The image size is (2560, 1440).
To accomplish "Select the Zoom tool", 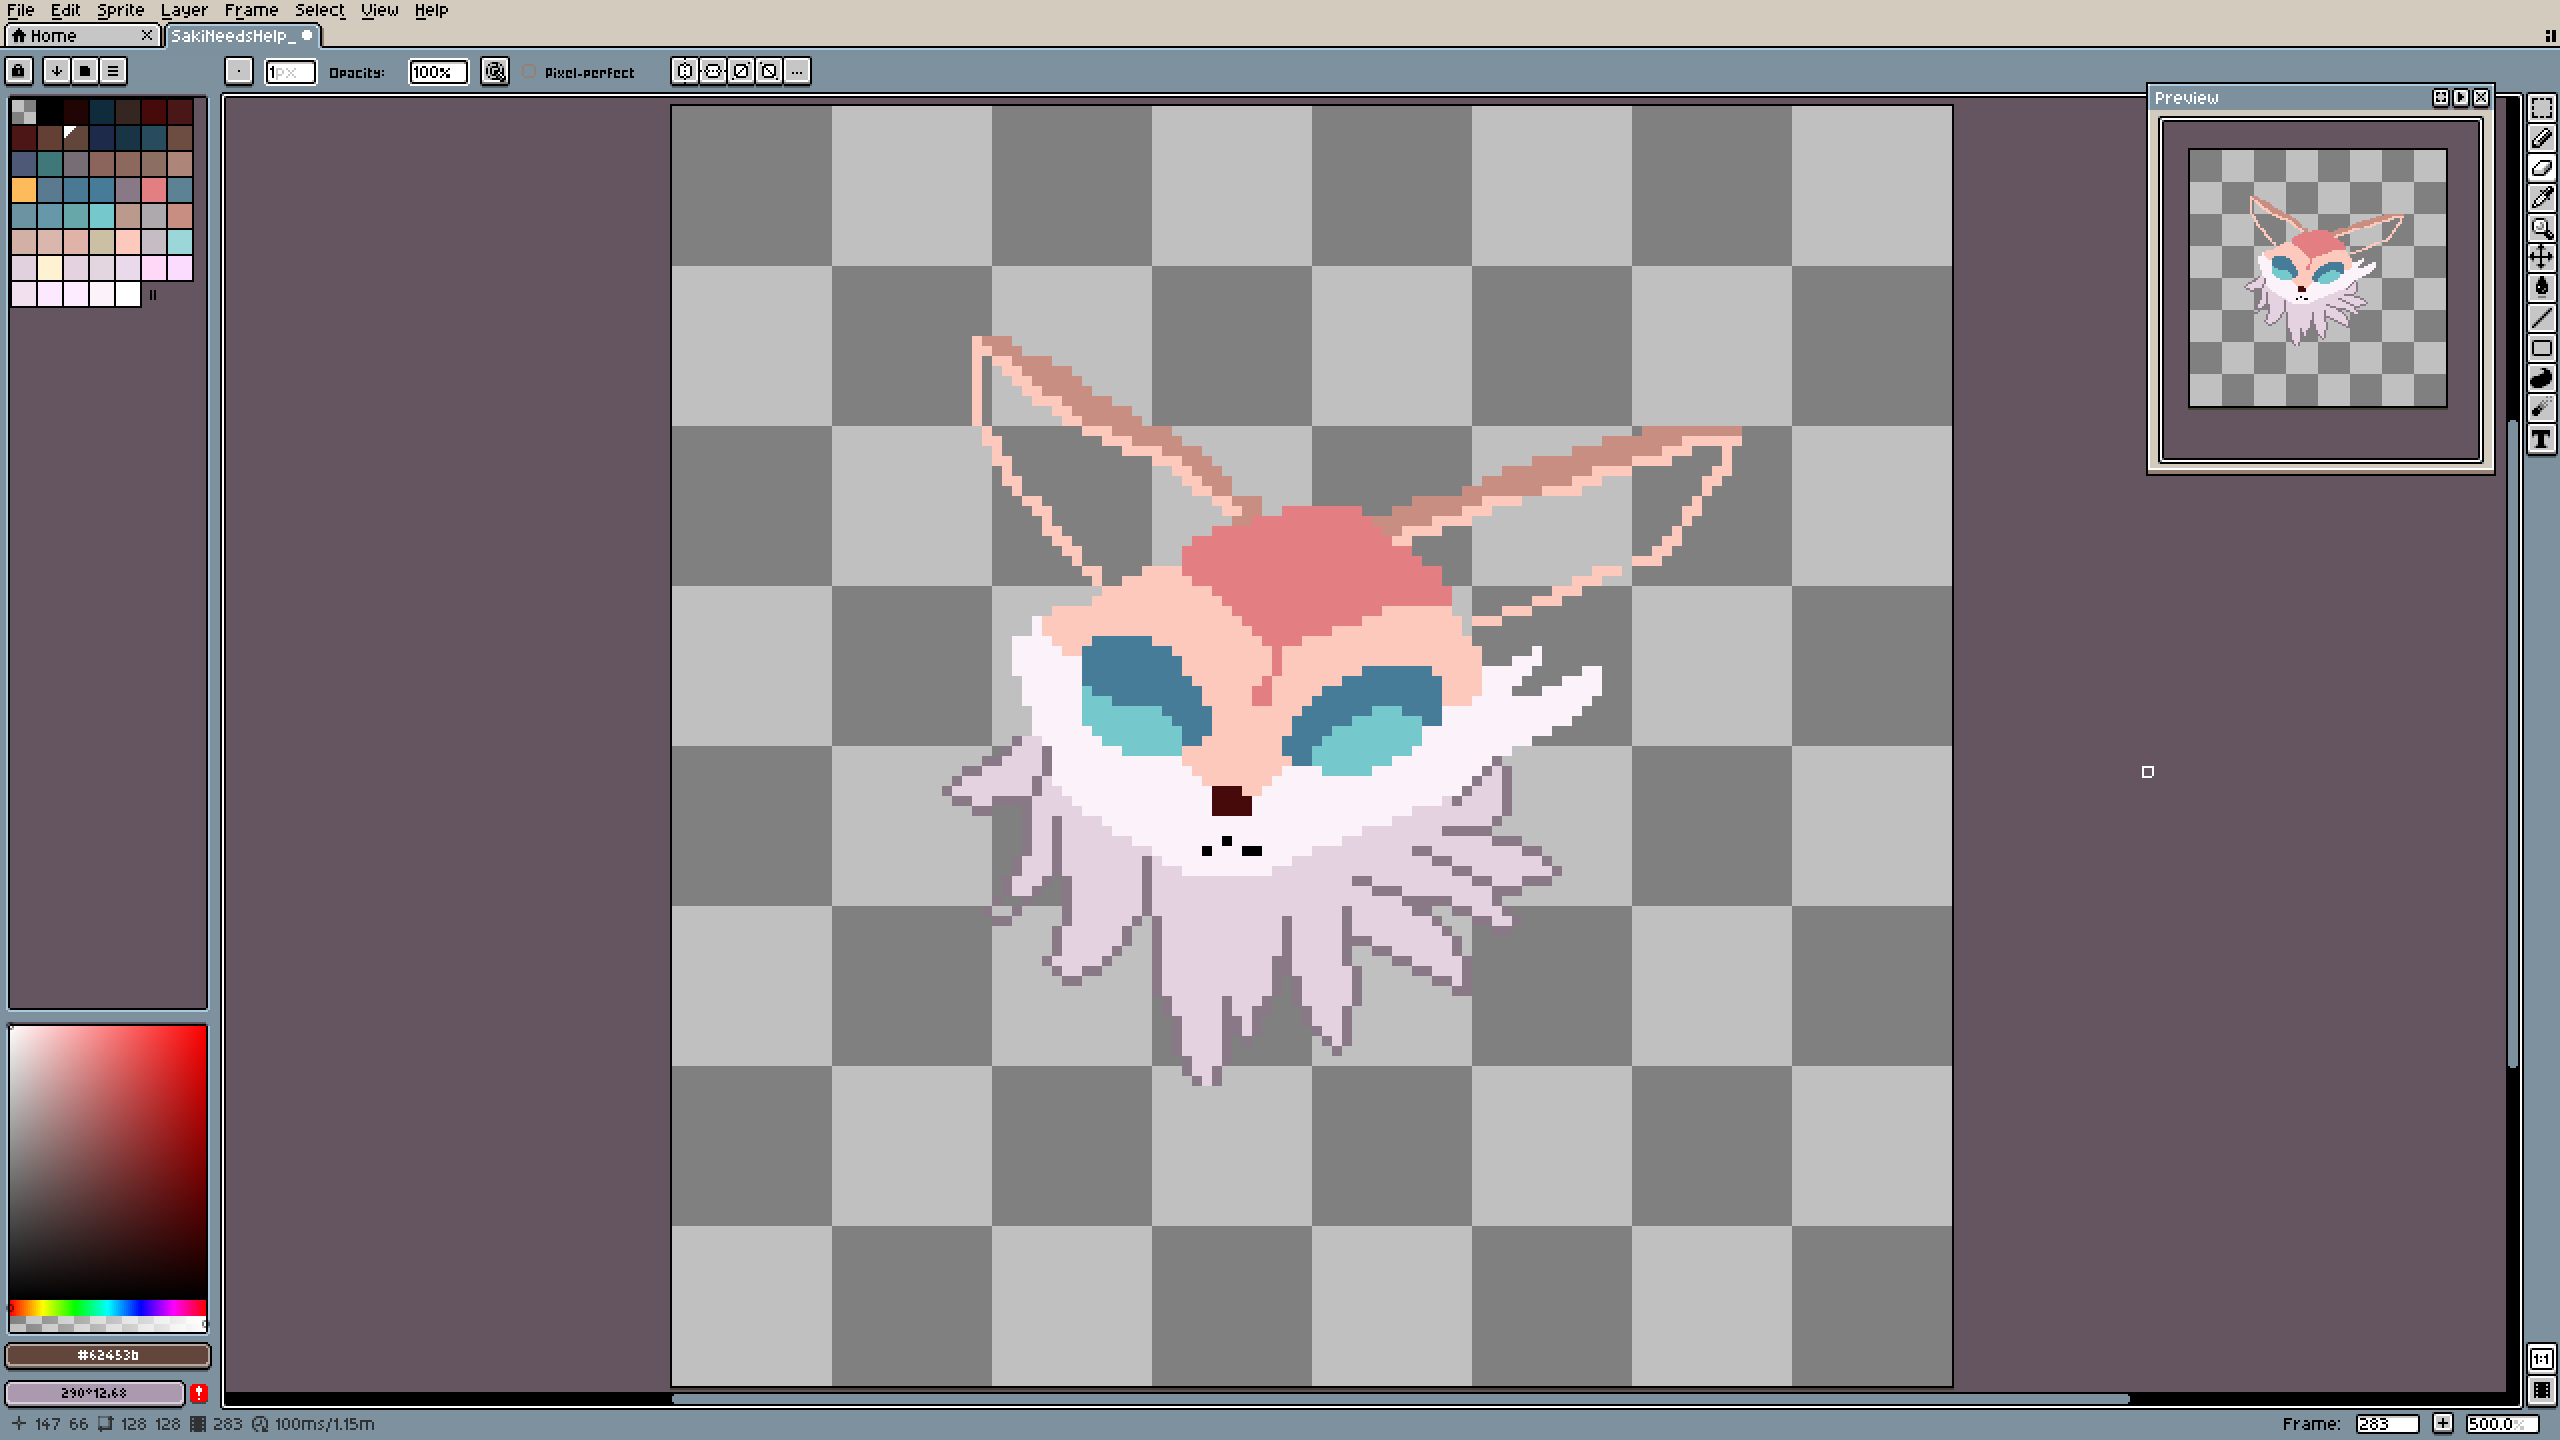I will [2541, 228].
